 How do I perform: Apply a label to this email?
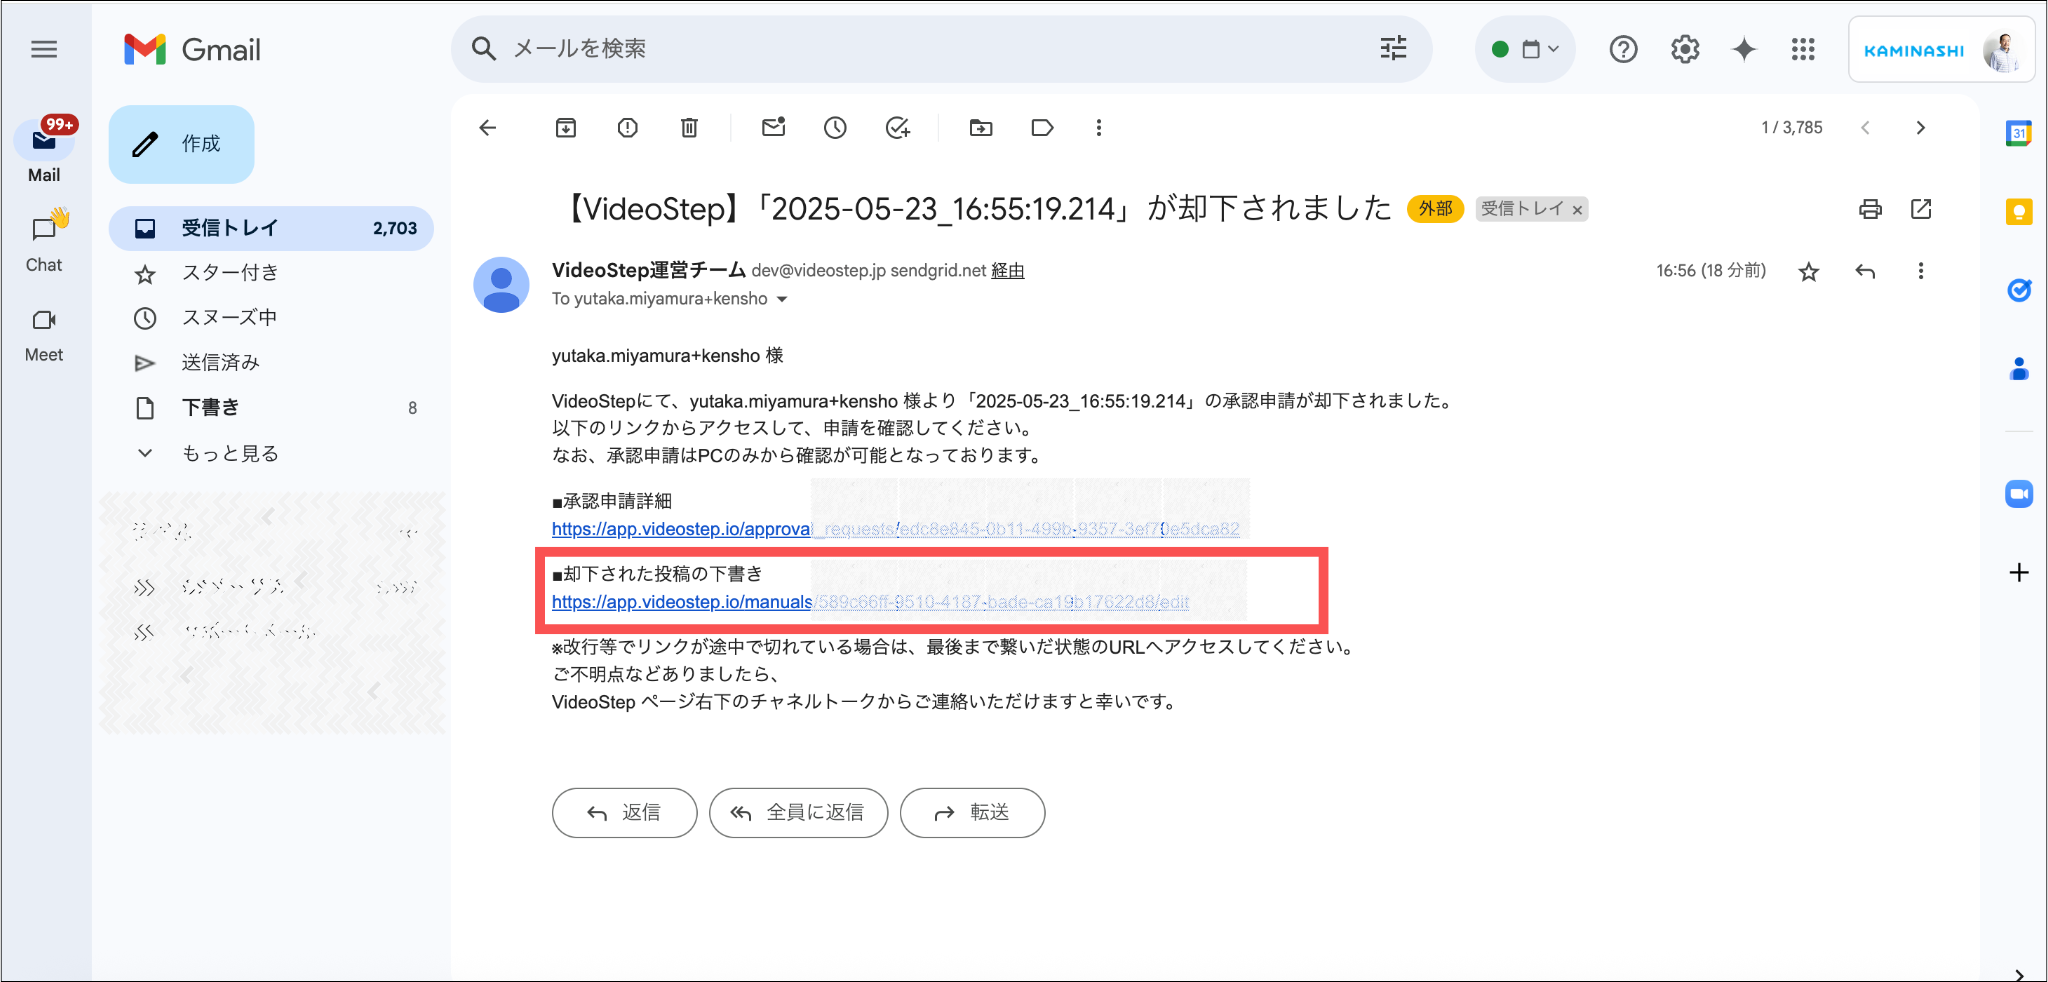click(1042, 128)
